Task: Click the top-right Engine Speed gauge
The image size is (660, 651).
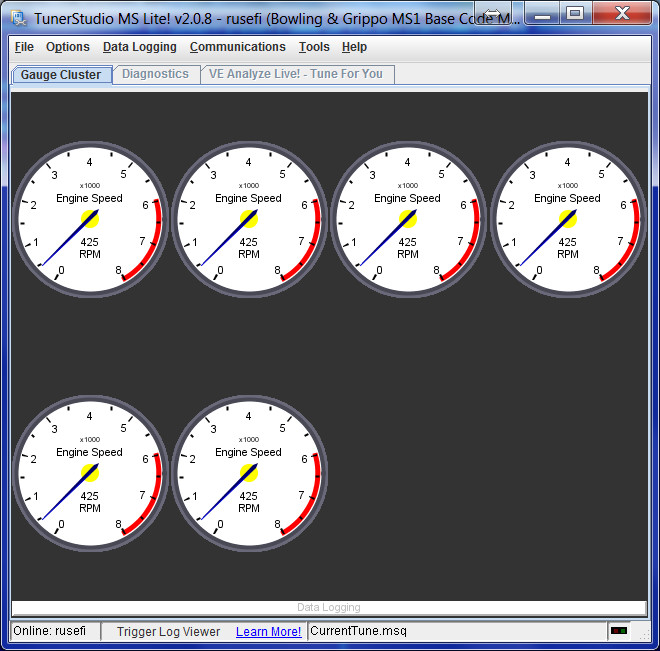Action: [567, 219]
